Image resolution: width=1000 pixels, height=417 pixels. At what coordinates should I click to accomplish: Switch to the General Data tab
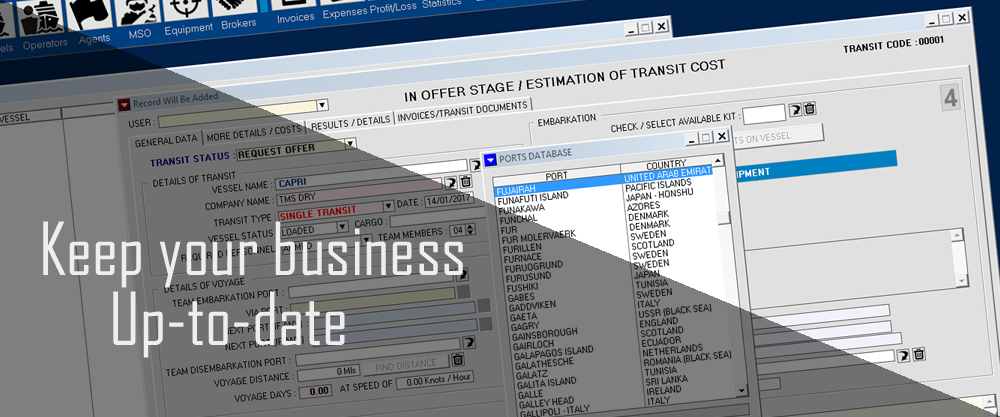pos(166,141)
